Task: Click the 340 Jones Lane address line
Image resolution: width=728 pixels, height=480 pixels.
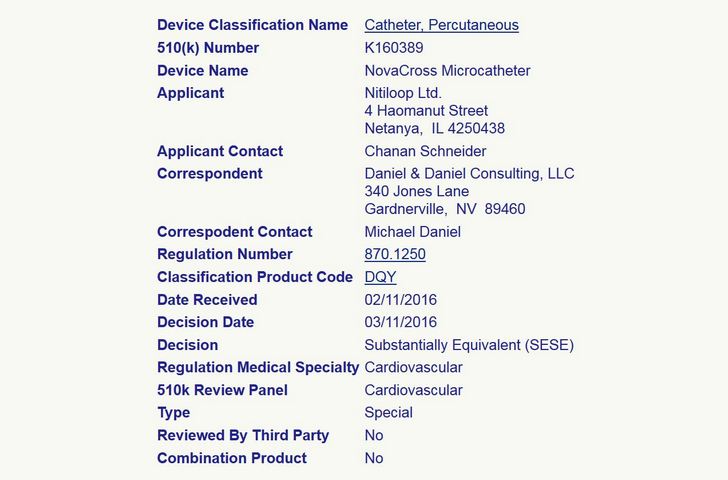Action: pos(416,191)
